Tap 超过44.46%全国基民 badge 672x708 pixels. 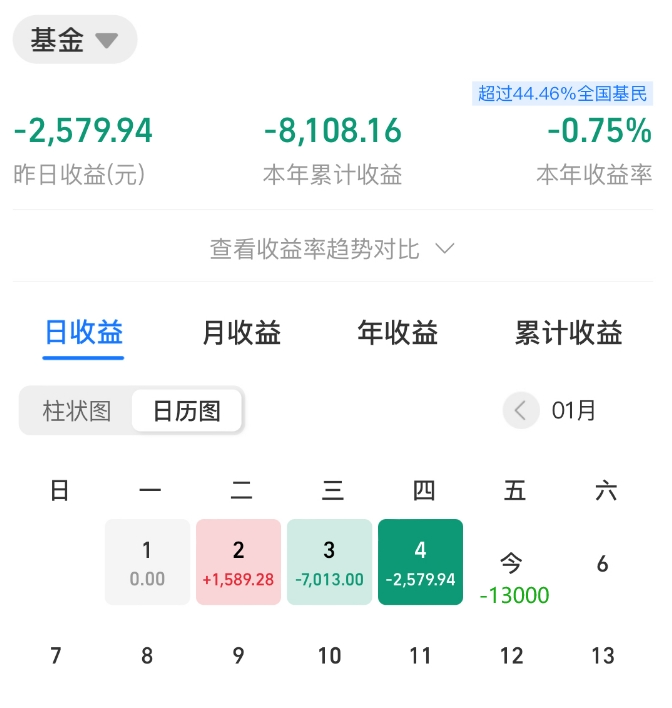click(x=562, y=93)
